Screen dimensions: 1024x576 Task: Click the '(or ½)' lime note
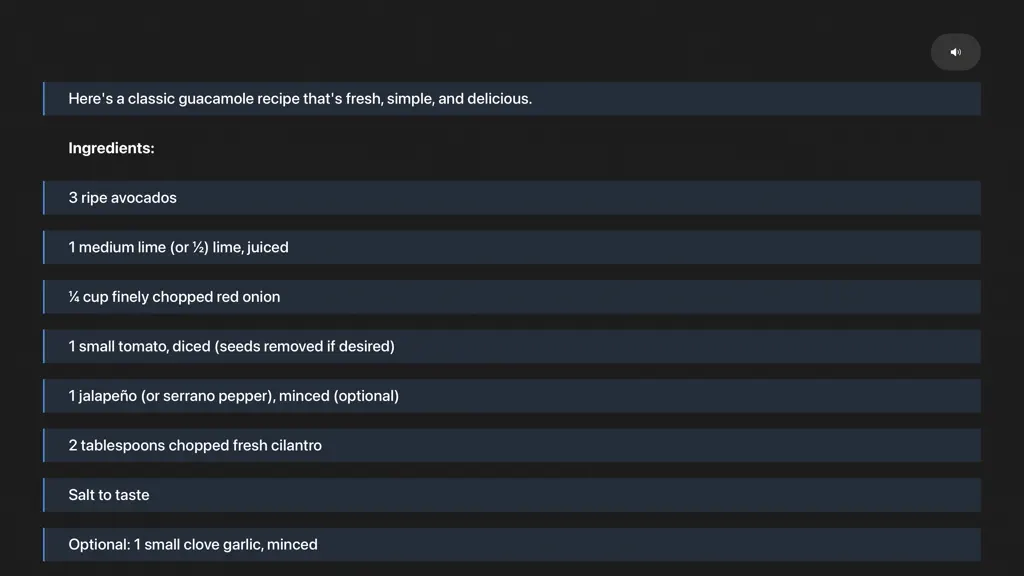click(189, 248)
